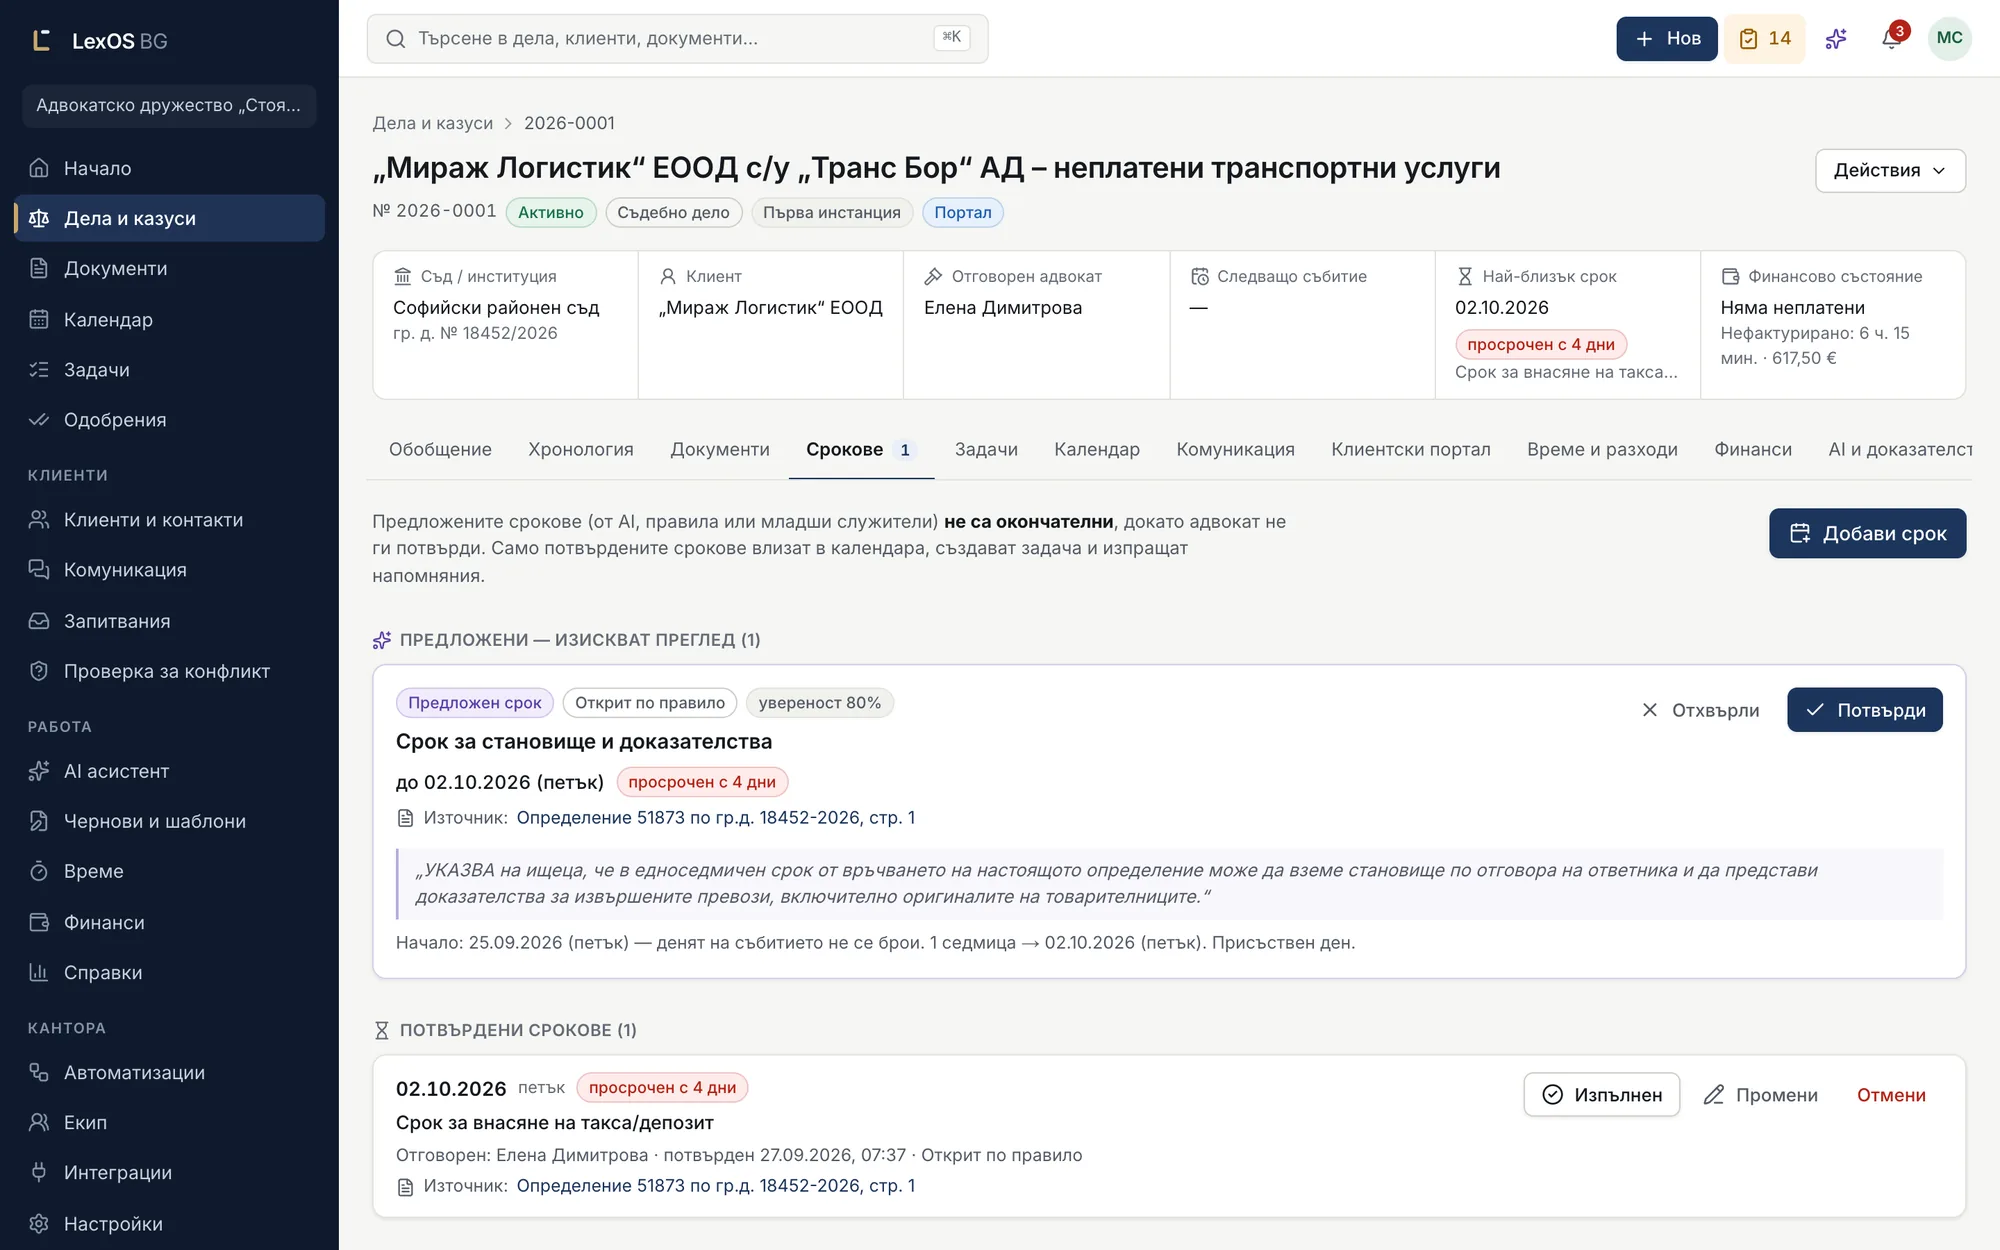Open Чернови и шаблони in sidebar
This screenshot has height=1250, width=2000.
point(170,821)
